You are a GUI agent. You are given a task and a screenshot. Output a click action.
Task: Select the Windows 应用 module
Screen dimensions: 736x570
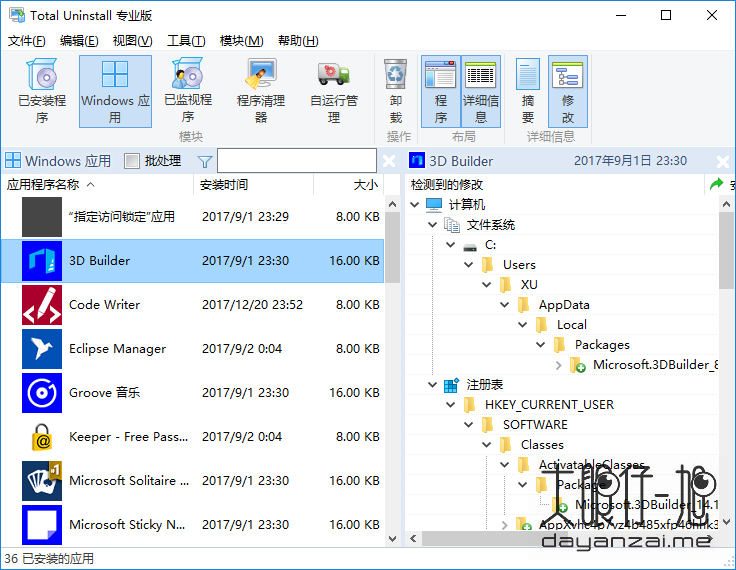point(115,91)
